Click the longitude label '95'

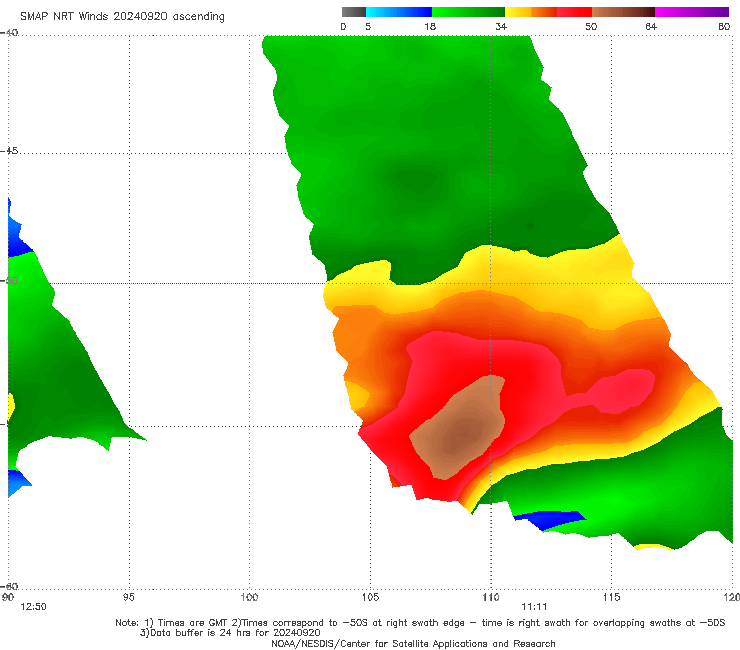point(128,598)
